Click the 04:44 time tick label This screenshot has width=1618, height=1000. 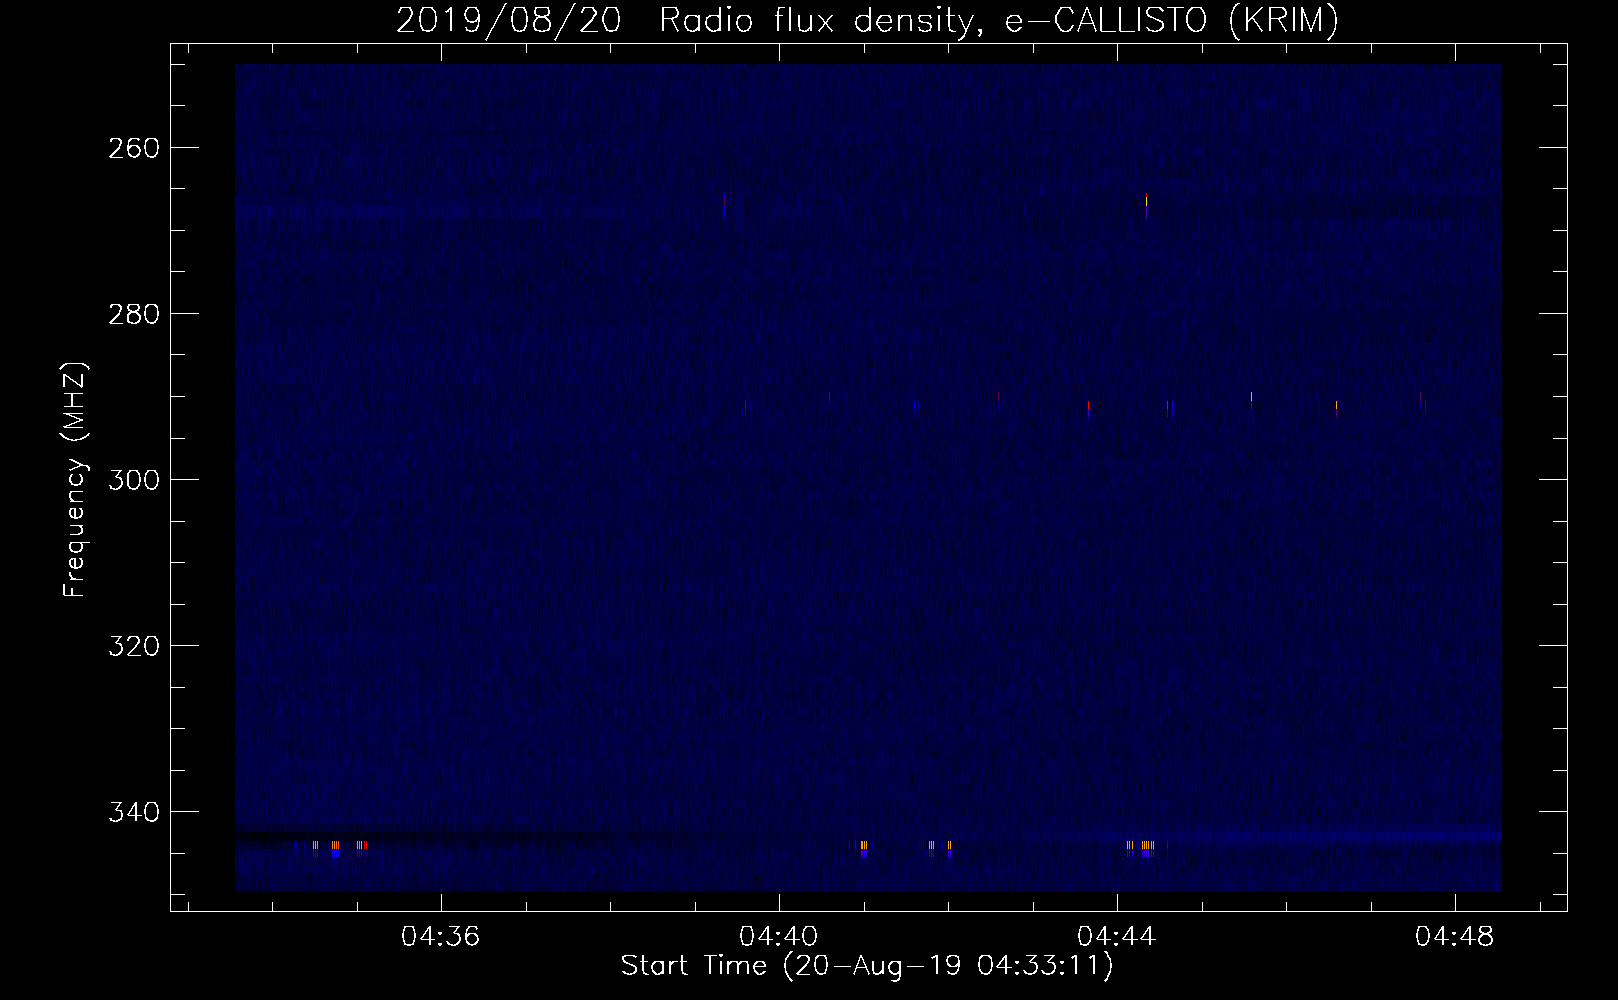pos(1116,937)
